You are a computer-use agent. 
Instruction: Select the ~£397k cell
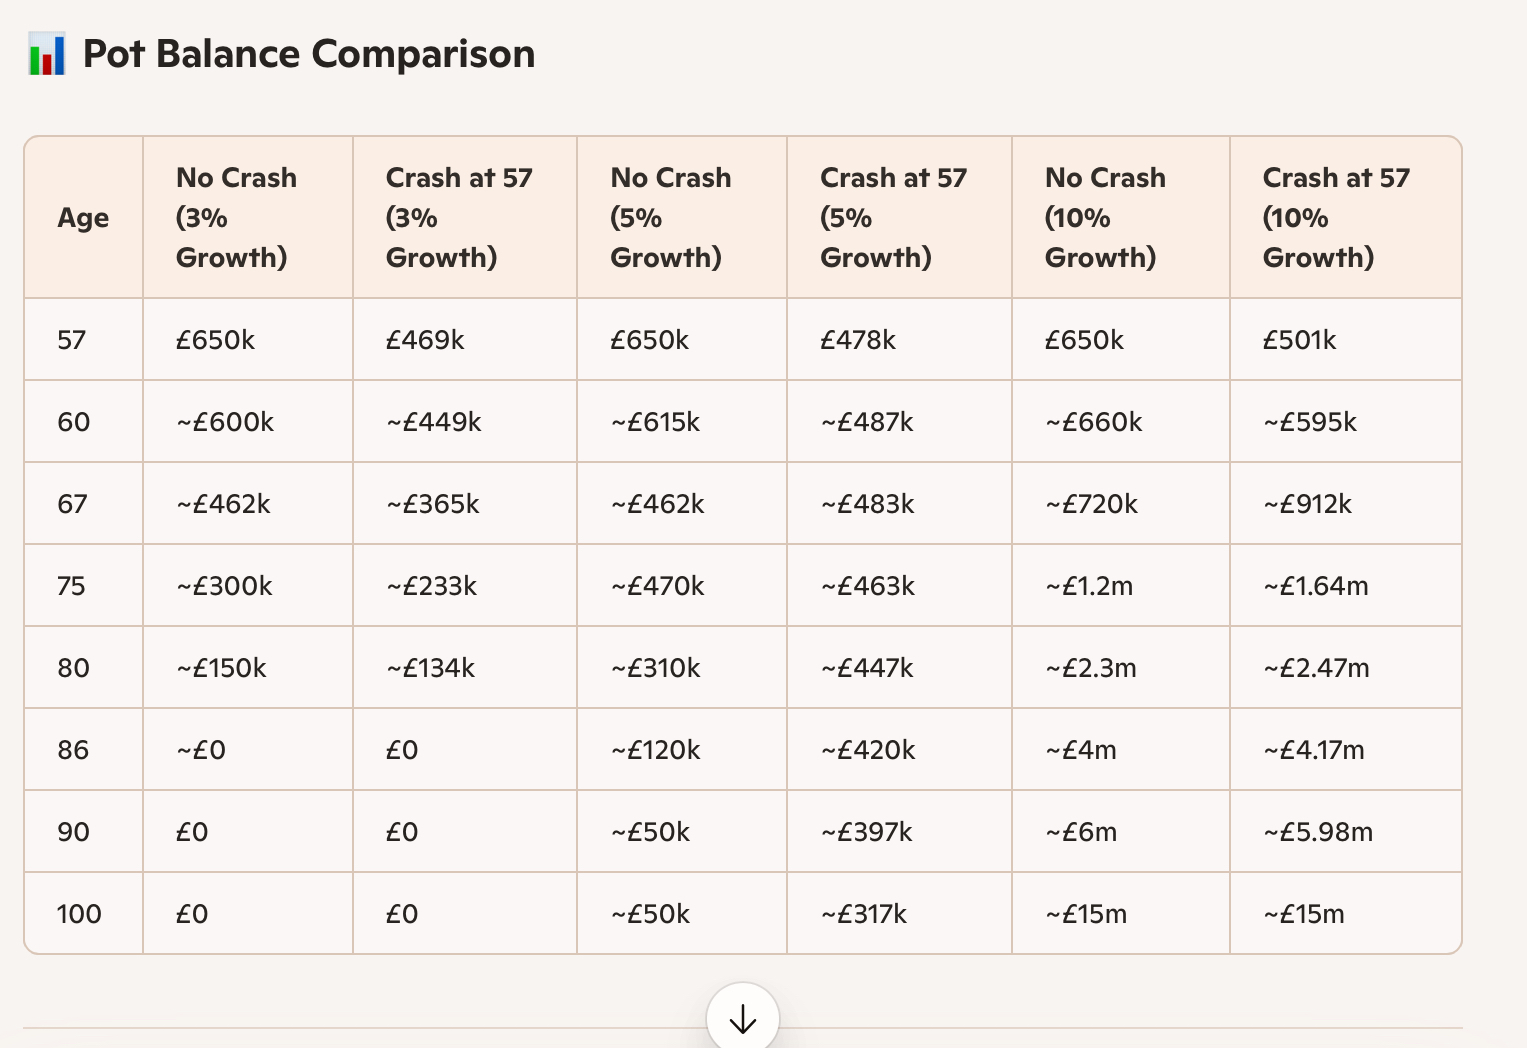866,832
